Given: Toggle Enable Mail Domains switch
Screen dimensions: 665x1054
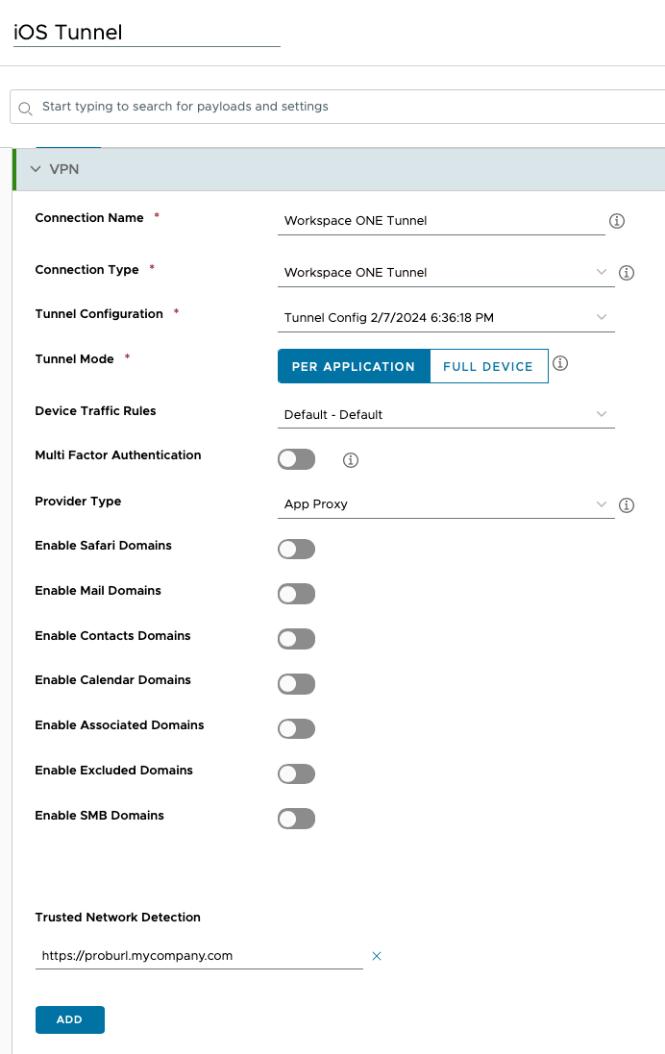Looking at the screenshot, I should [x=296, y=594].
